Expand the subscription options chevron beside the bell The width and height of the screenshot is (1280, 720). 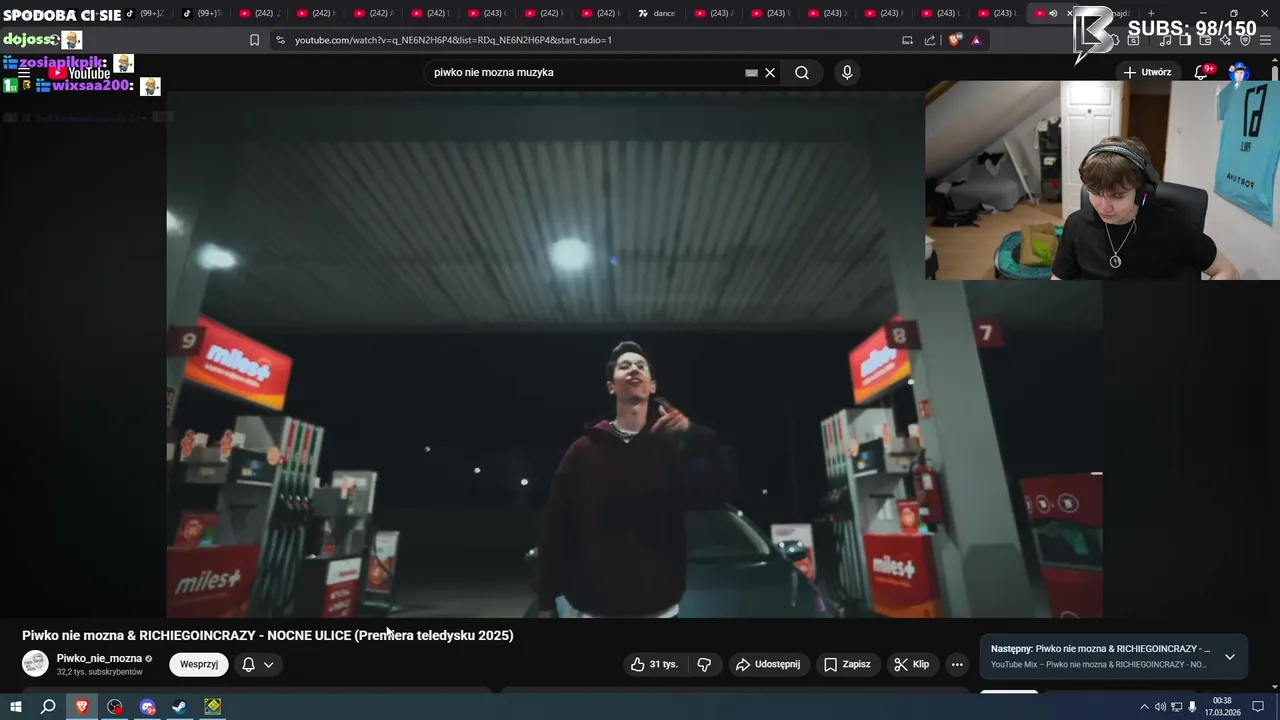click(x=268, y=664)
